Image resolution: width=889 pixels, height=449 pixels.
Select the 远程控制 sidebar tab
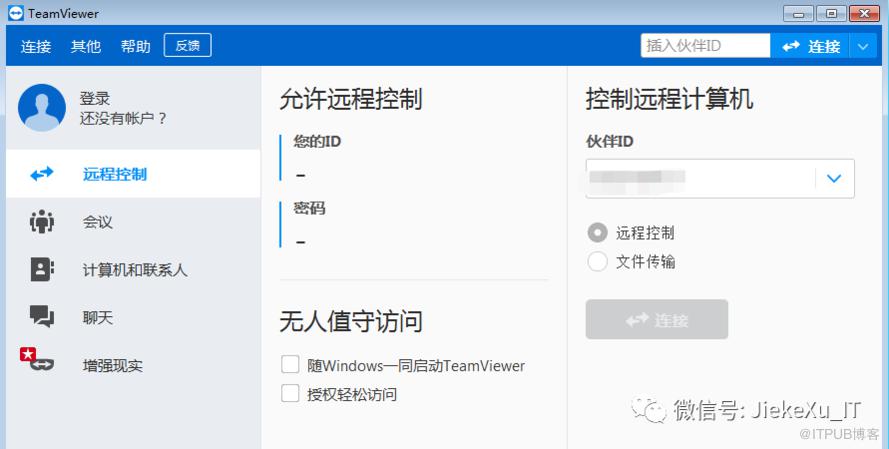pyautogui.click(x=133, y=173)
